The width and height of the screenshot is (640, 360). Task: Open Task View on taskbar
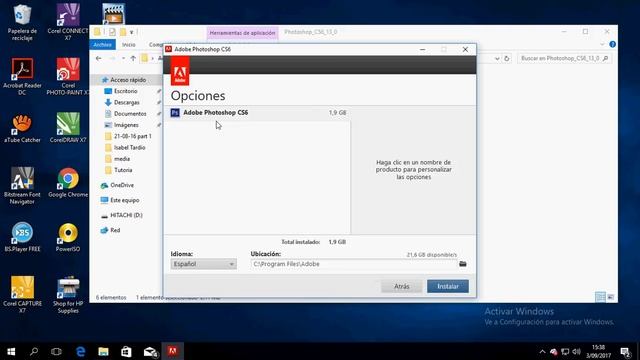click(x=56, y=351)
